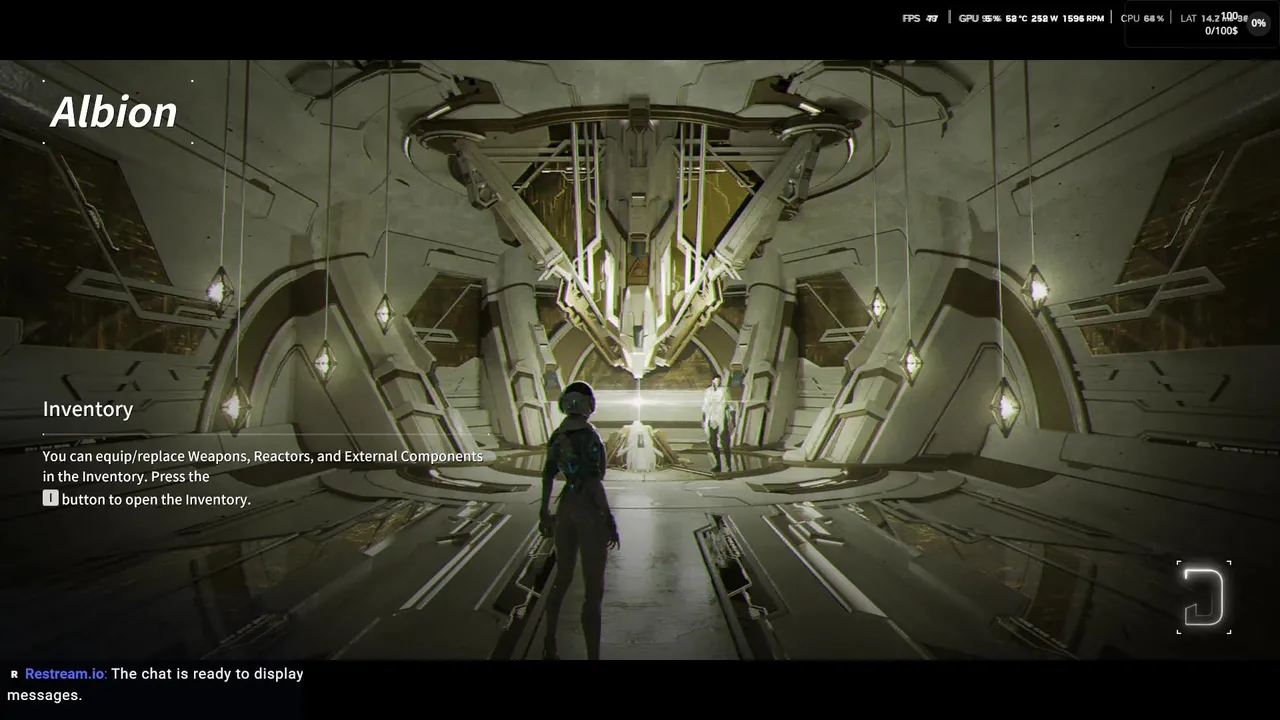Click the 252 W power readout
The width and height of the screenshot is (1280, 720).
[1044, 18]
